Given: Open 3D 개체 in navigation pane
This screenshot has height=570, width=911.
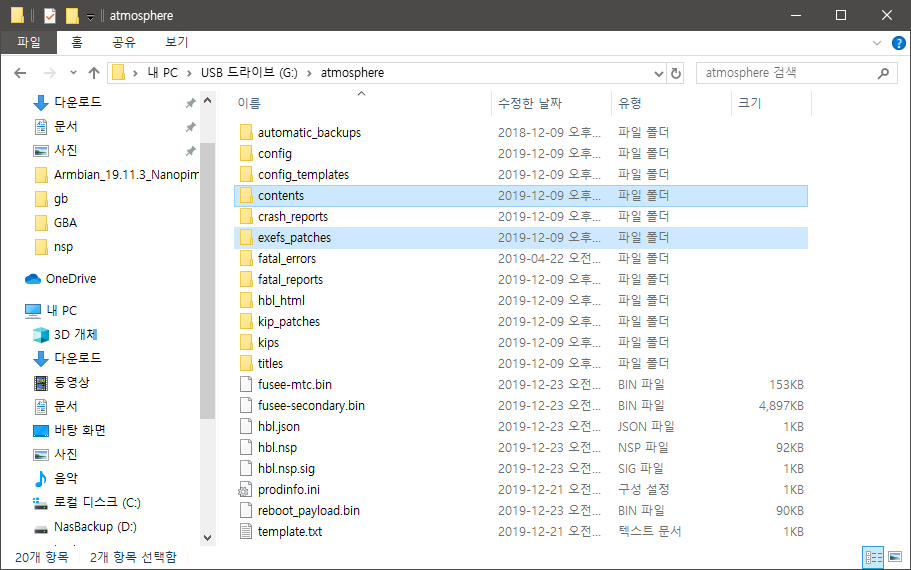Looking at the screenshot, I should (x=66, y=335).
